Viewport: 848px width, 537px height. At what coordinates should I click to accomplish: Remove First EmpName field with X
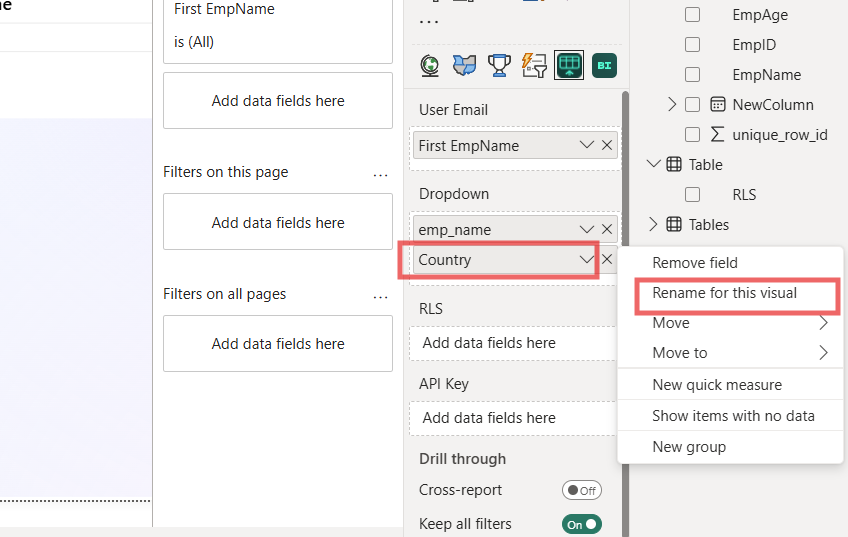click(x=607, y=145)
